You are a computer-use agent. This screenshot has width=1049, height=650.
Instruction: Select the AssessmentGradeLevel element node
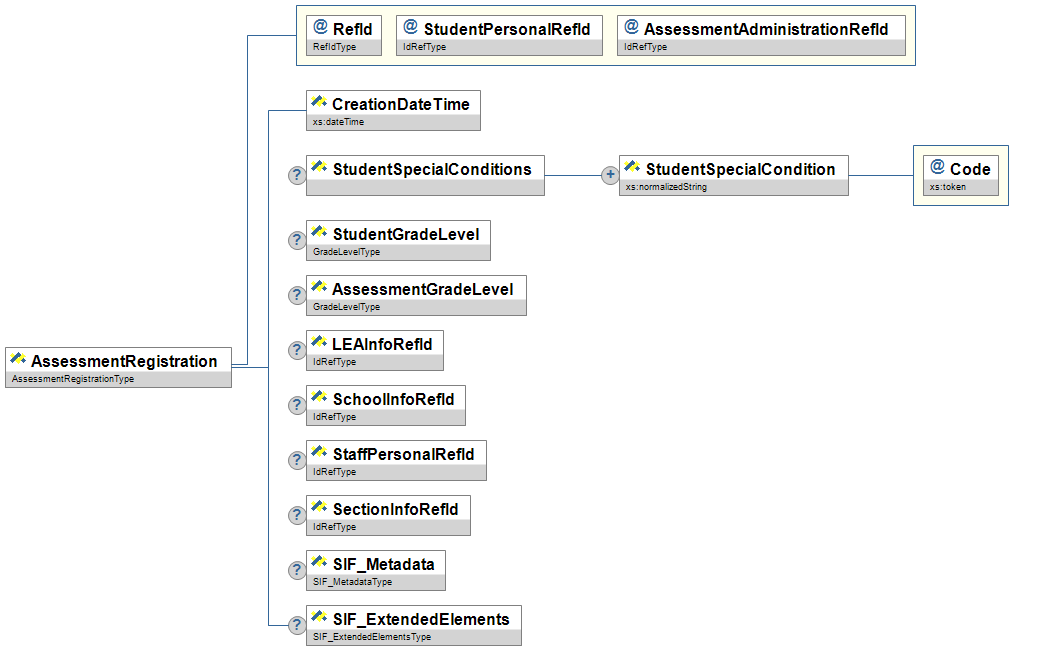[x=421, y=289]
